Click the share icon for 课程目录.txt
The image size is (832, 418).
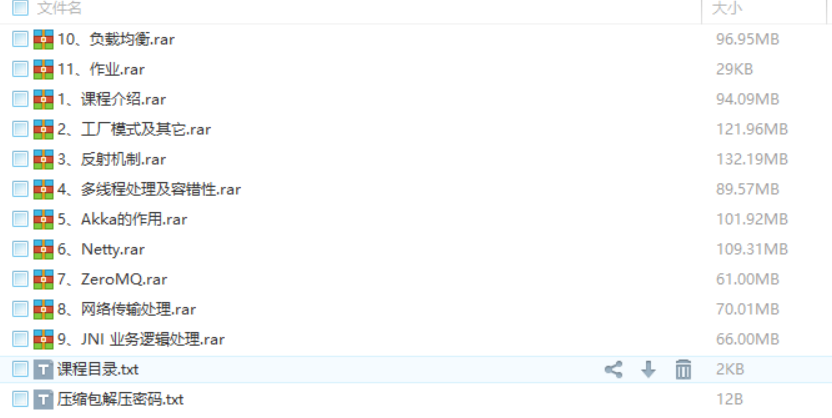[613, 369]
